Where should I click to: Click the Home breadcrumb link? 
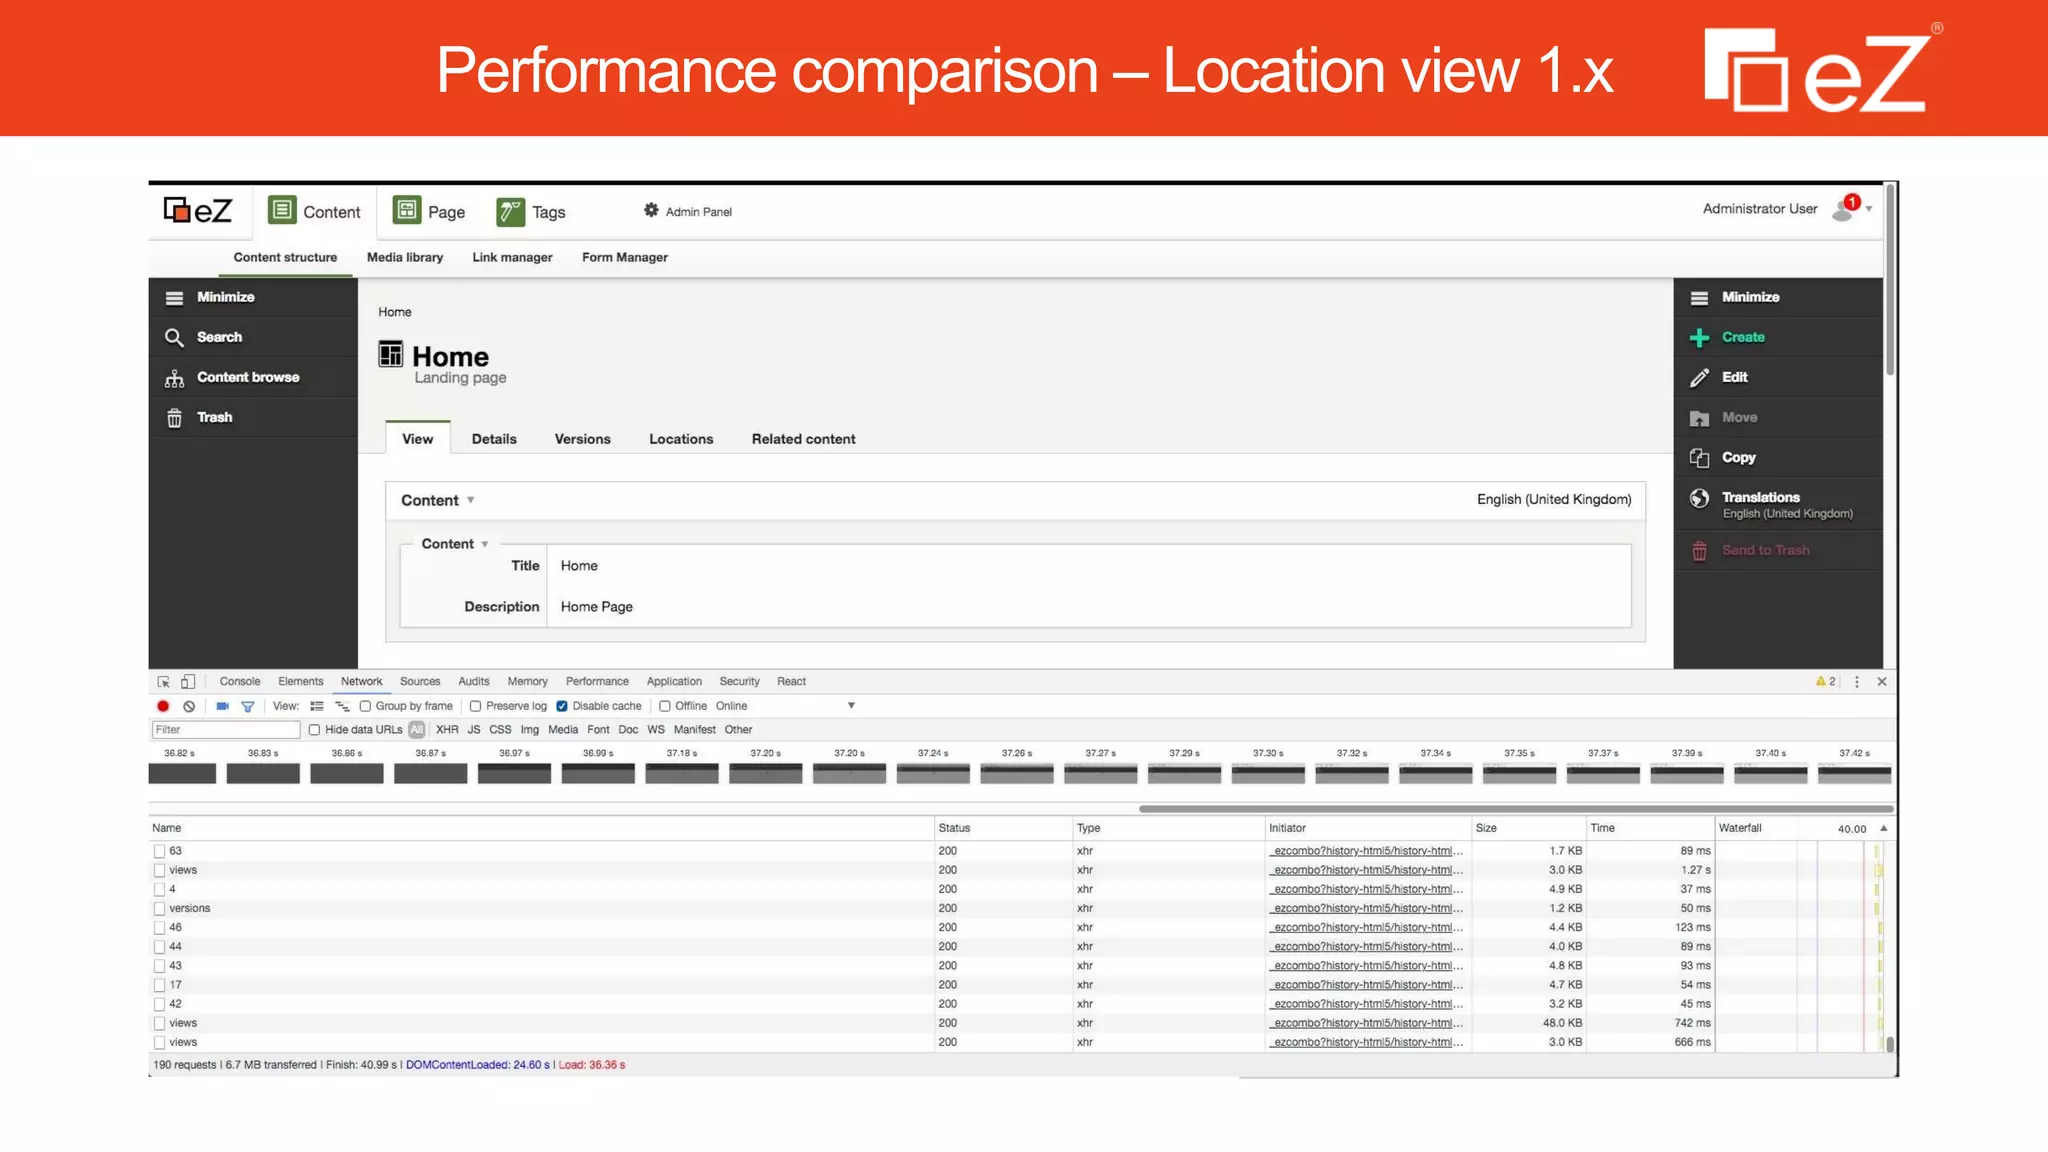click(x=395, y=312)
